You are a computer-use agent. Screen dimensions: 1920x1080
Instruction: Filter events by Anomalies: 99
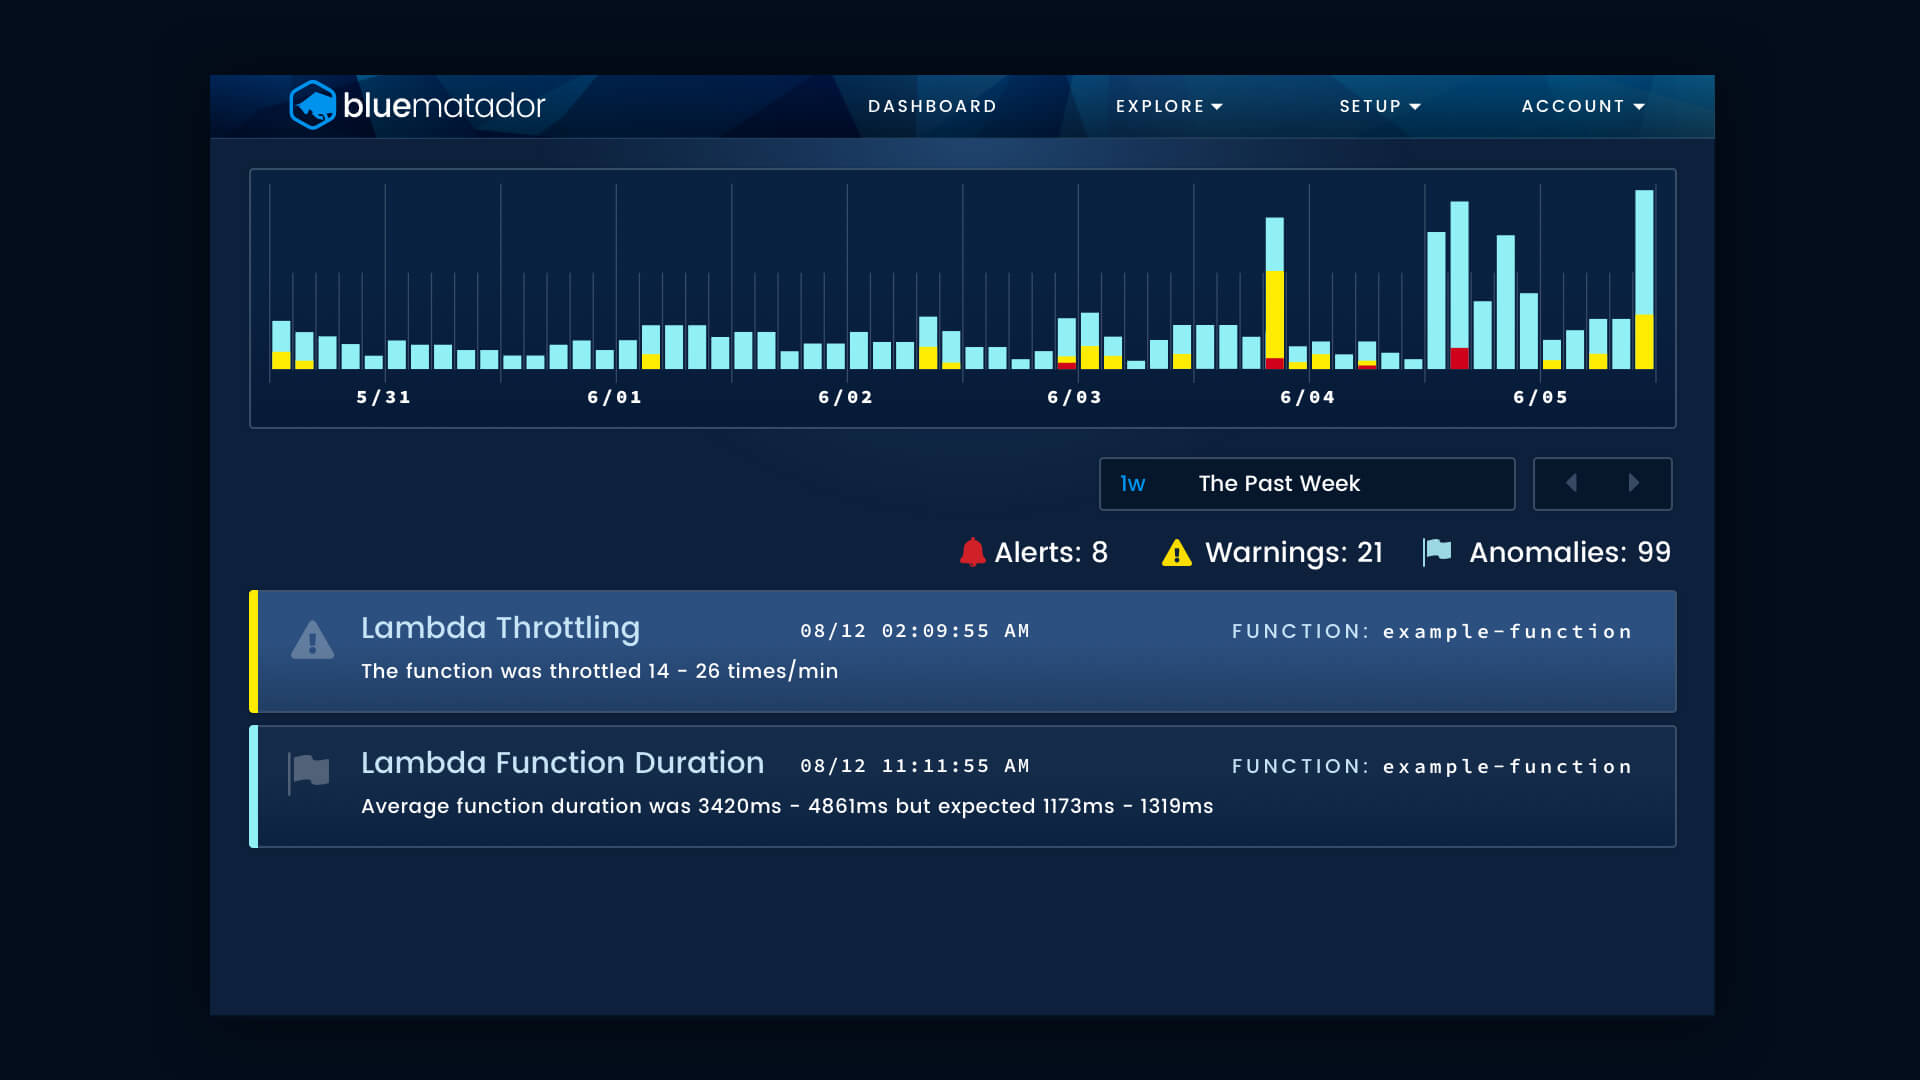pyautogui.click(x=1569, y=552)
